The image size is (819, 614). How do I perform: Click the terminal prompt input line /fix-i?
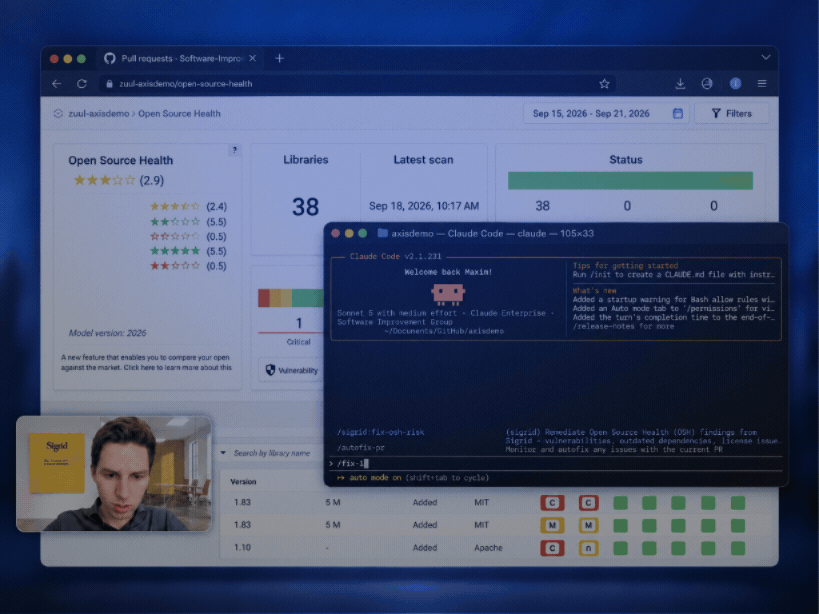point(556,463)
